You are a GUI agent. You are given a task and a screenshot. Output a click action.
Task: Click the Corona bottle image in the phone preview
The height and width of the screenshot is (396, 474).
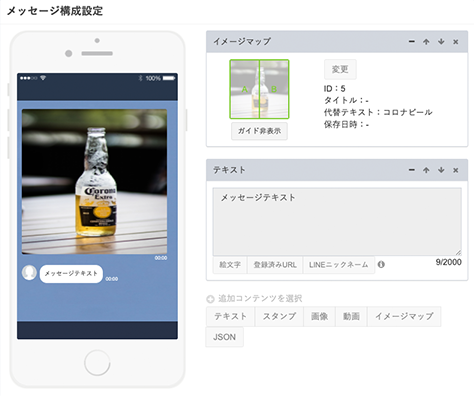(x=95, y=182)
